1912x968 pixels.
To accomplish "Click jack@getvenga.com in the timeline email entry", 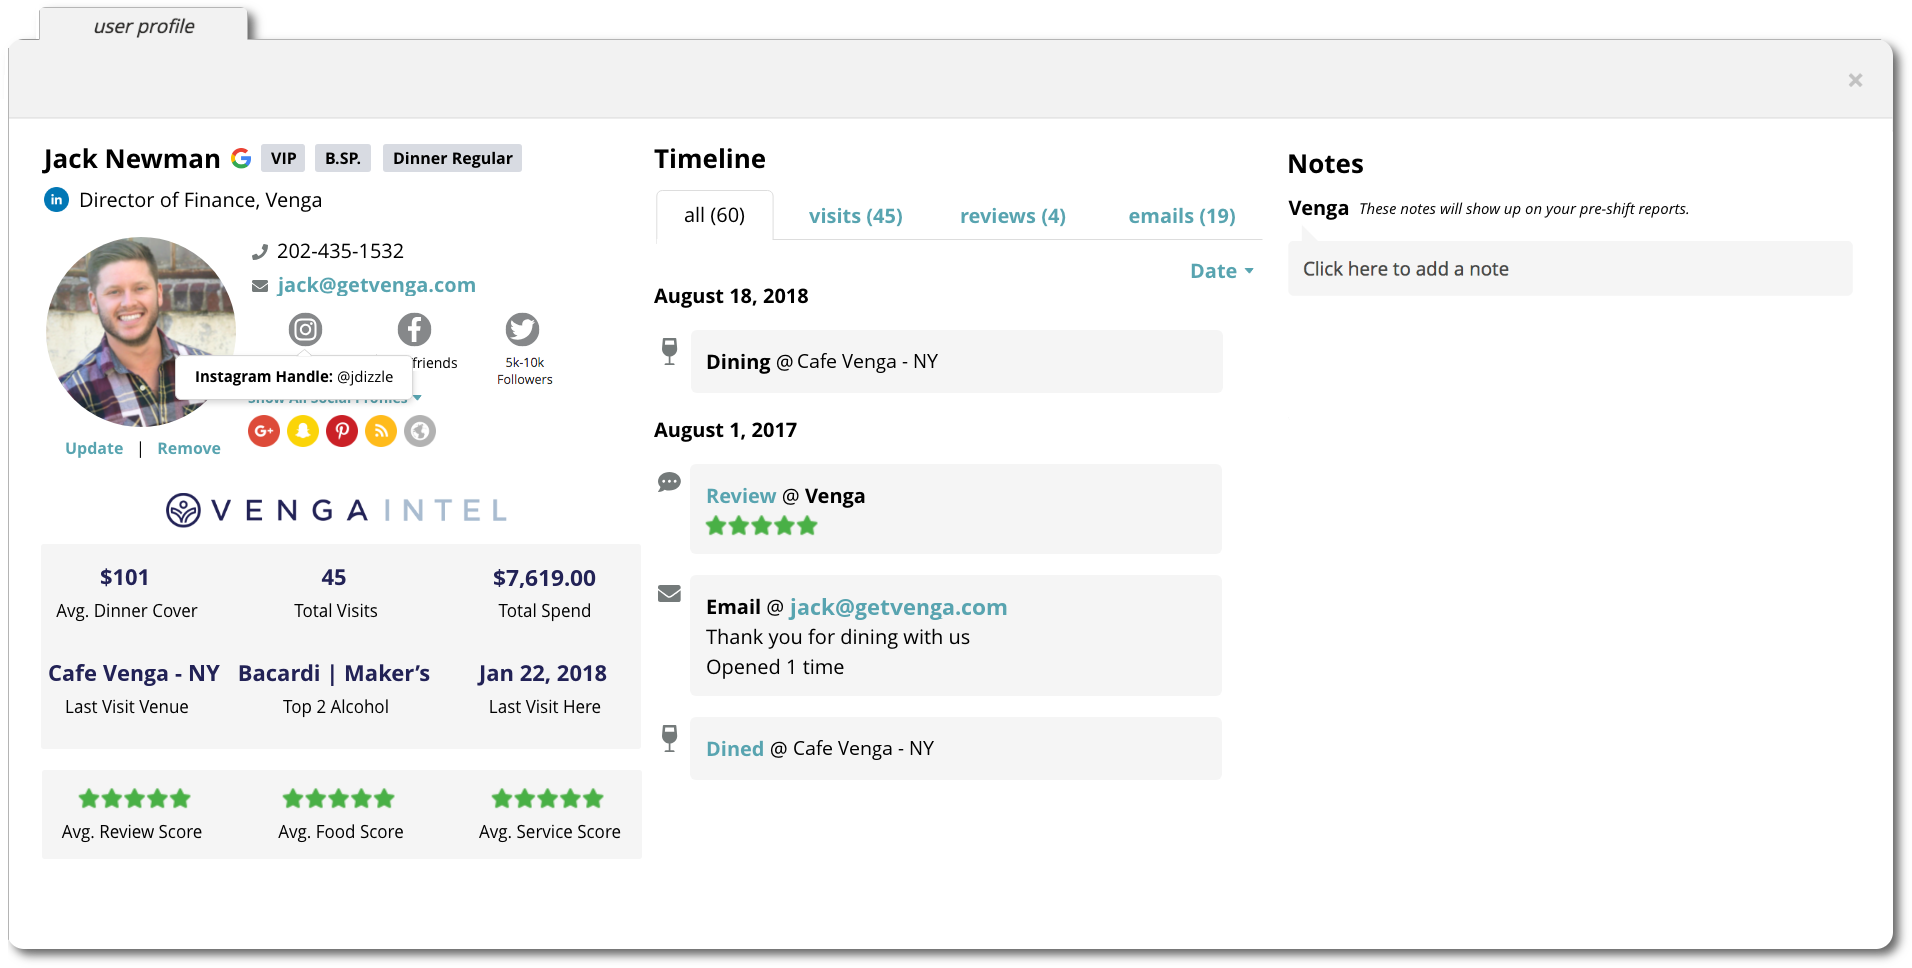I will click(898, 607).
